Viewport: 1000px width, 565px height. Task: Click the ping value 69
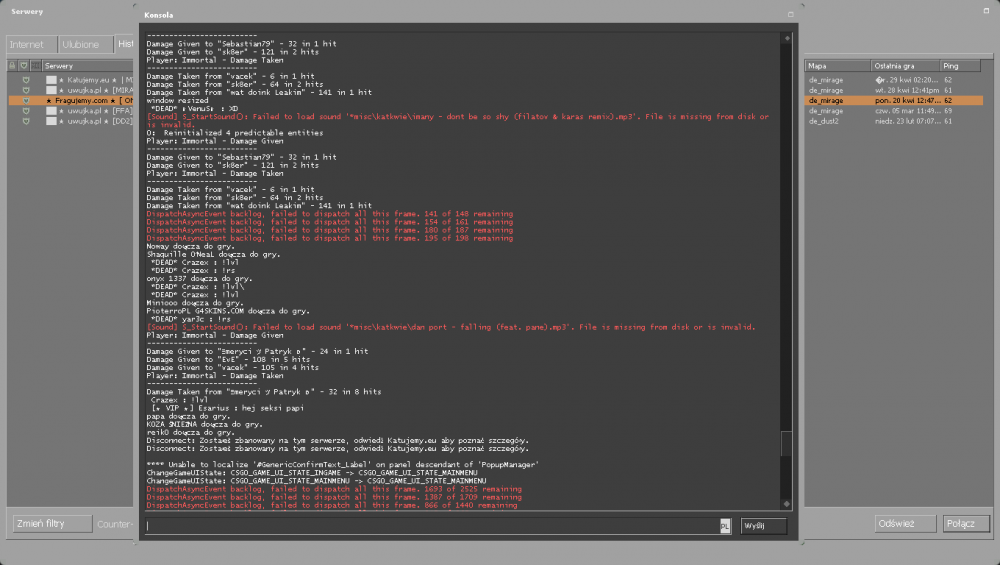(948, 111)
